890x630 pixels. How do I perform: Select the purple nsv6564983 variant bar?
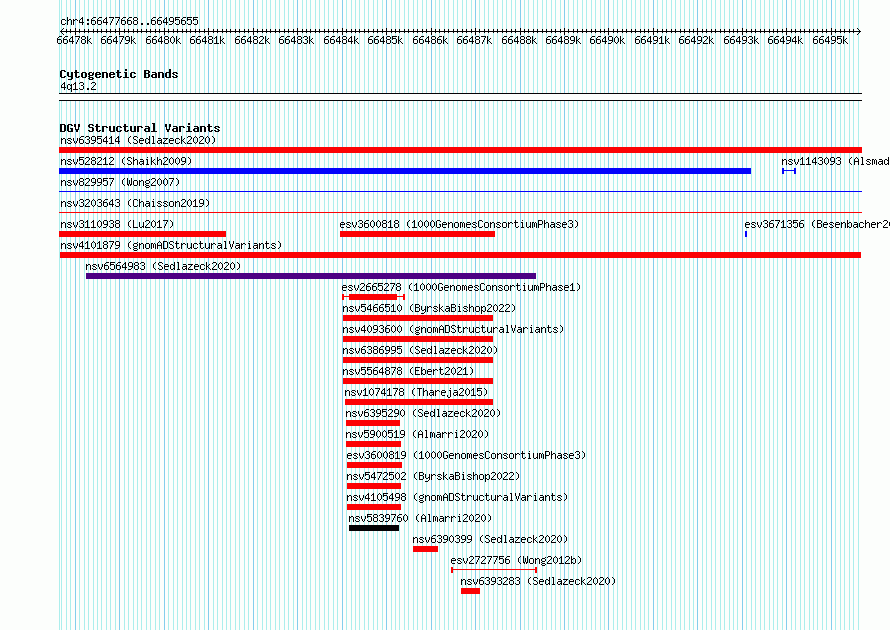click(311, 276)
